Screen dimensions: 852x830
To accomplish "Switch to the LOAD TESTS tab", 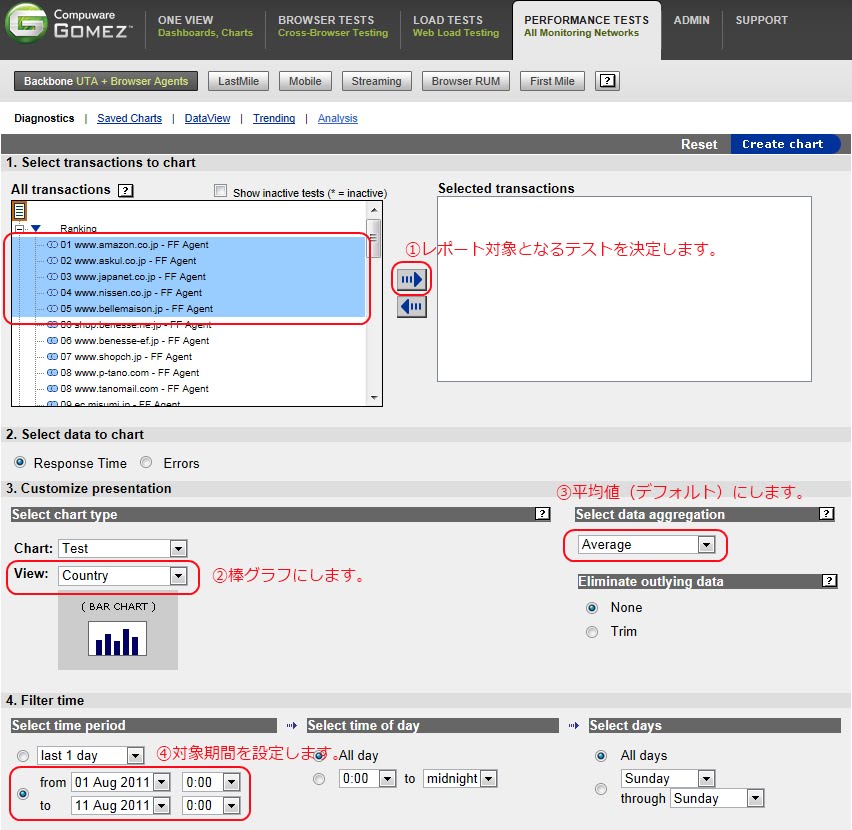I will click(x=455, y=26).
